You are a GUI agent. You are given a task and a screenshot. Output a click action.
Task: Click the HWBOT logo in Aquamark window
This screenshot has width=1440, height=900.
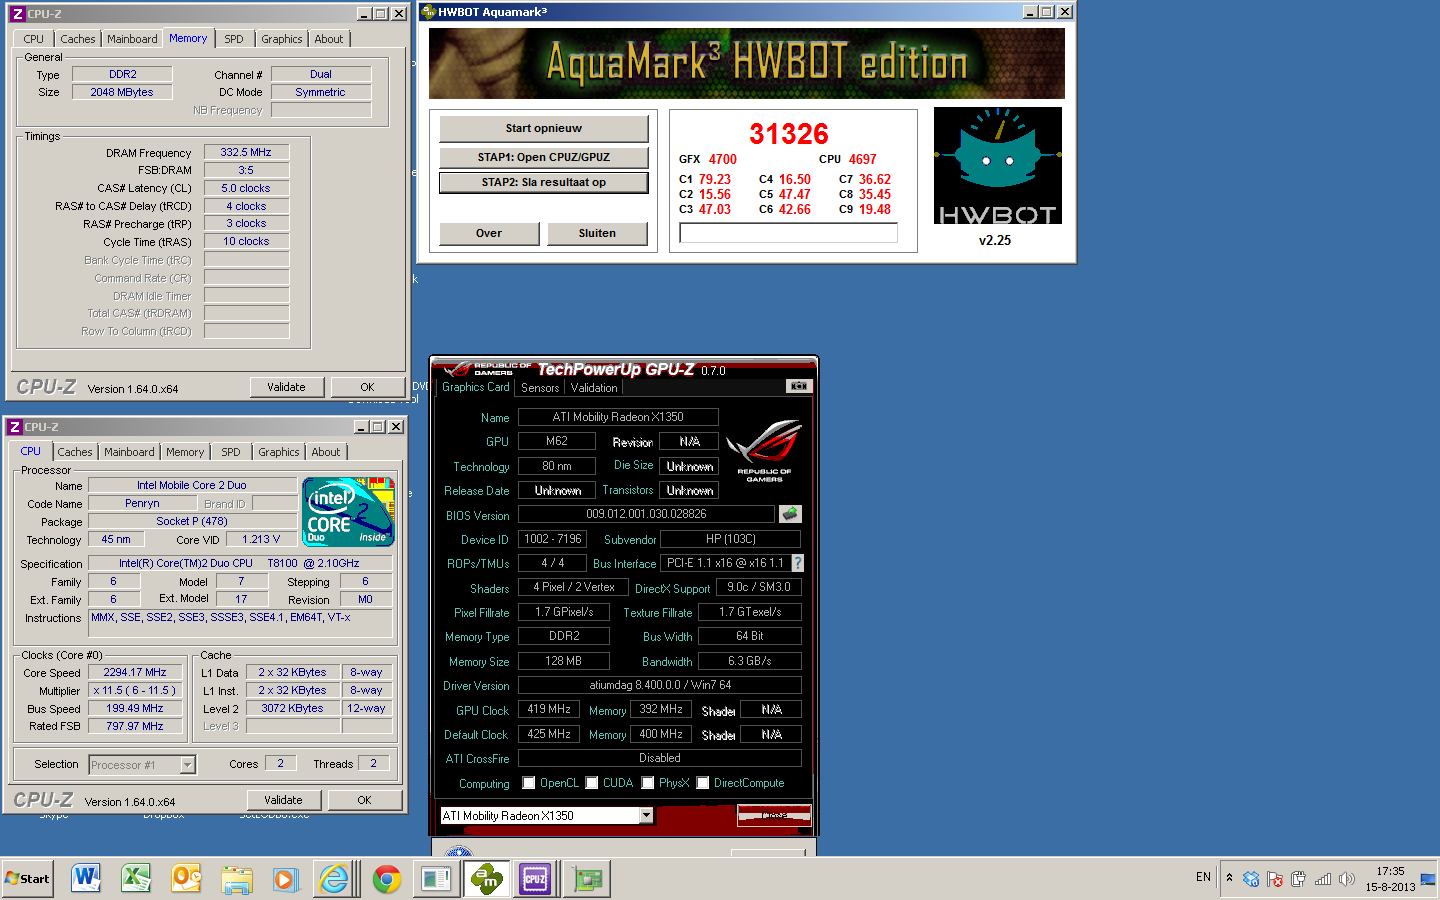[997, 166]
